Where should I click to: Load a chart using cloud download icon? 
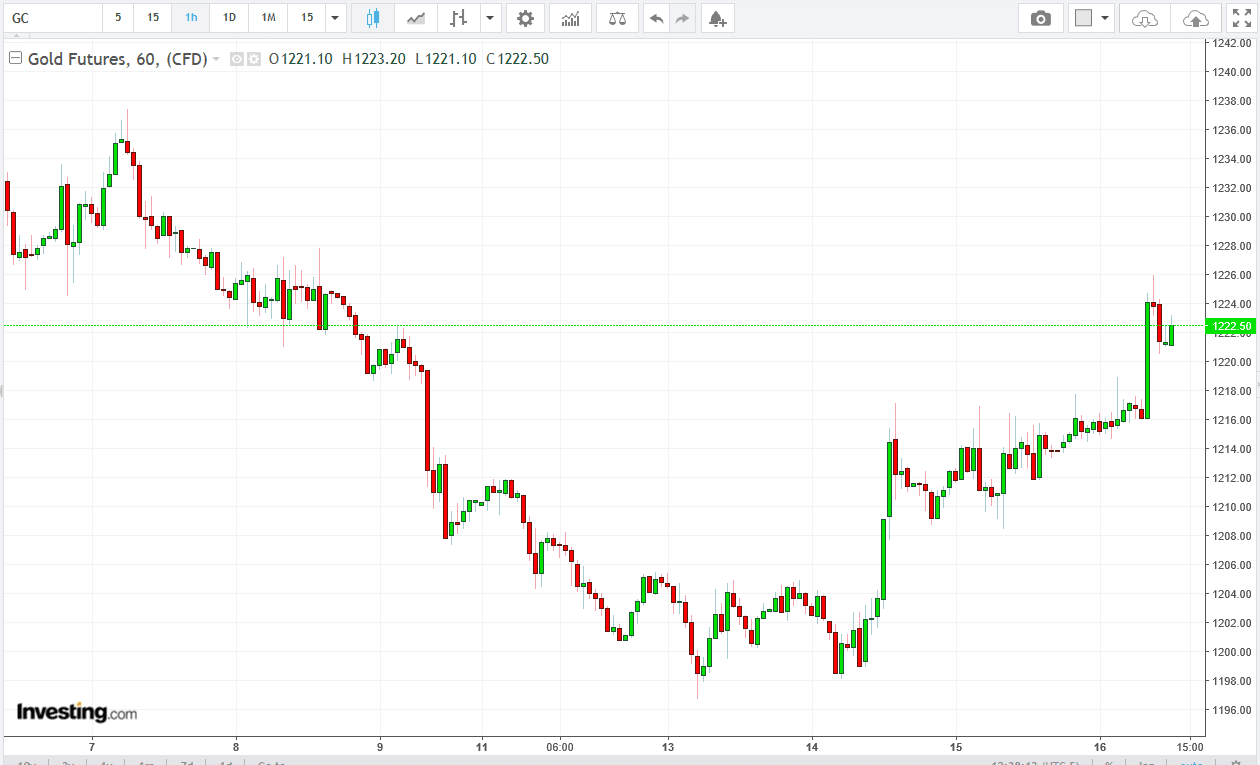[x=1145, y=18]
